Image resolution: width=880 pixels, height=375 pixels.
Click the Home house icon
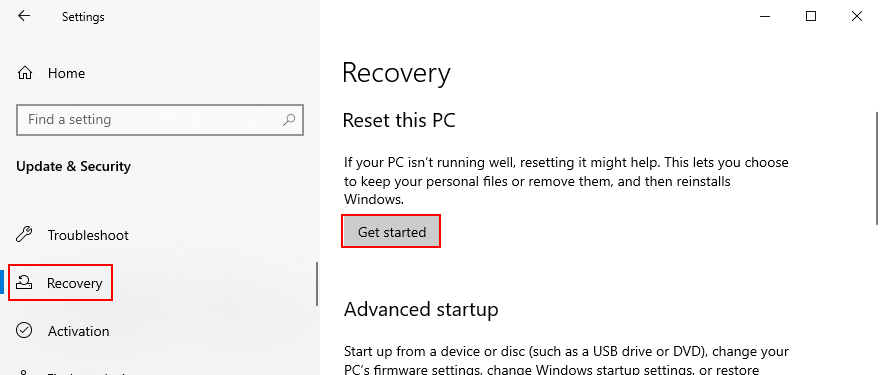(x=25, y=73)
